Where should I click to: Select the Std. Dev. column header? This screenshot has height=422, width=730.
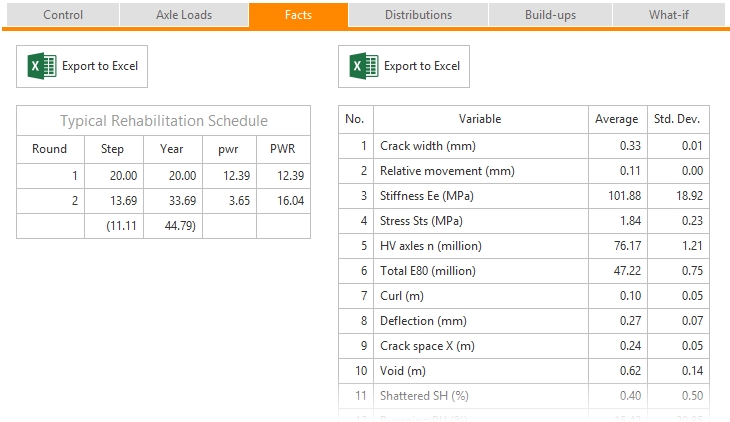pyautogui.click(x=677, y=119)
